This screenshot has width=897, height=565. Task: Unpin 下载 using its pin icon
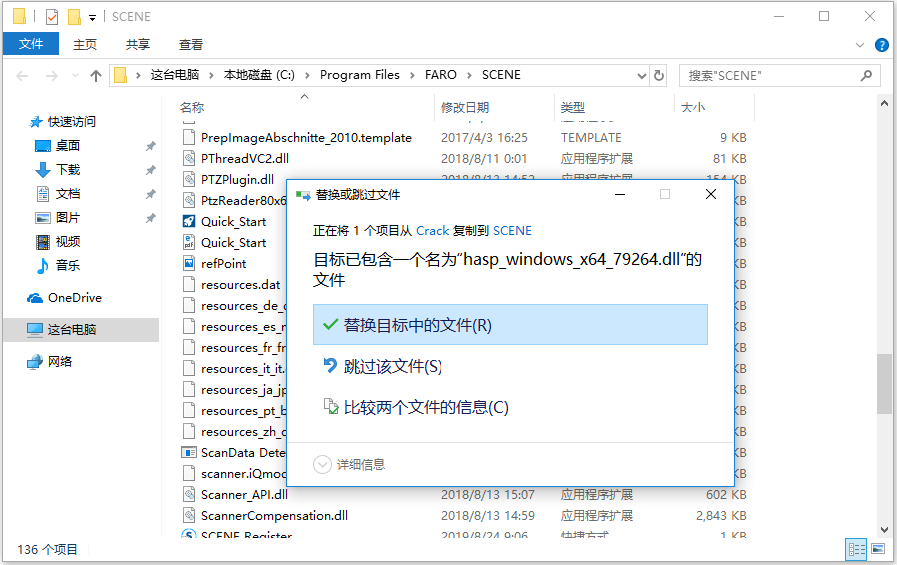150,170
